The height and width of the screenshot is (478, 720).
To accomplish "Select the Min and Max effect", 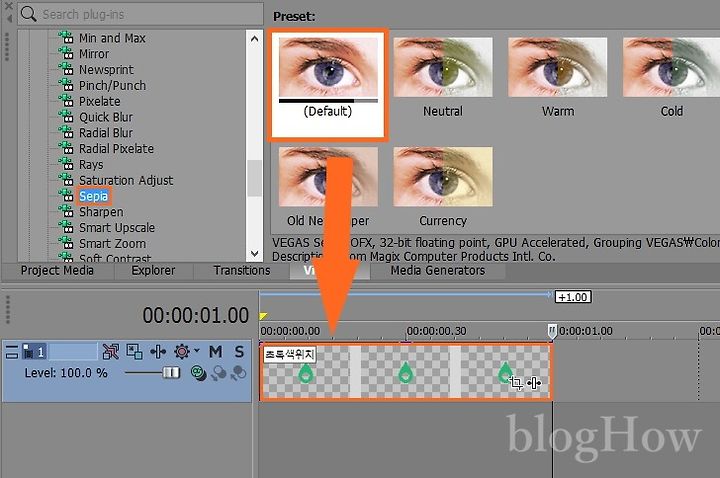I will 112,38.
